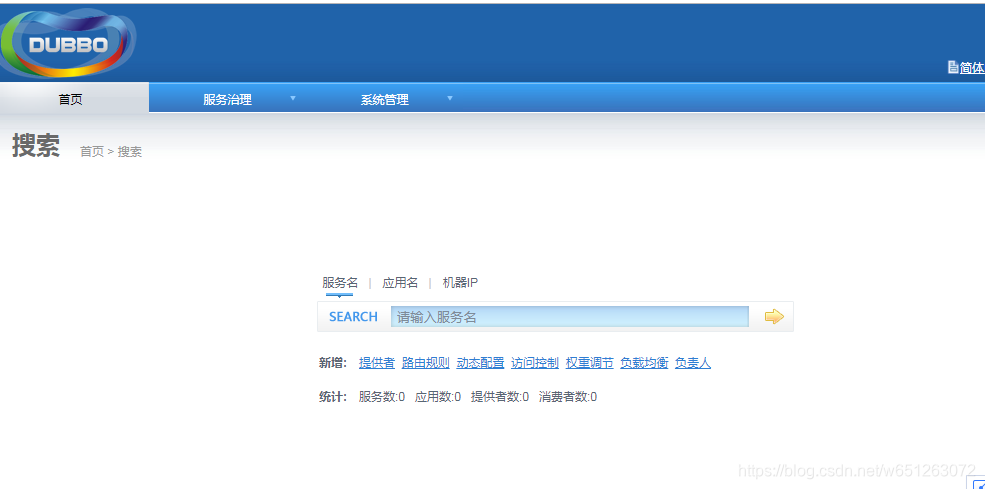Select the 应用名 search tab
The height and width of the screenshot is (489, 985).
(400, 283)
